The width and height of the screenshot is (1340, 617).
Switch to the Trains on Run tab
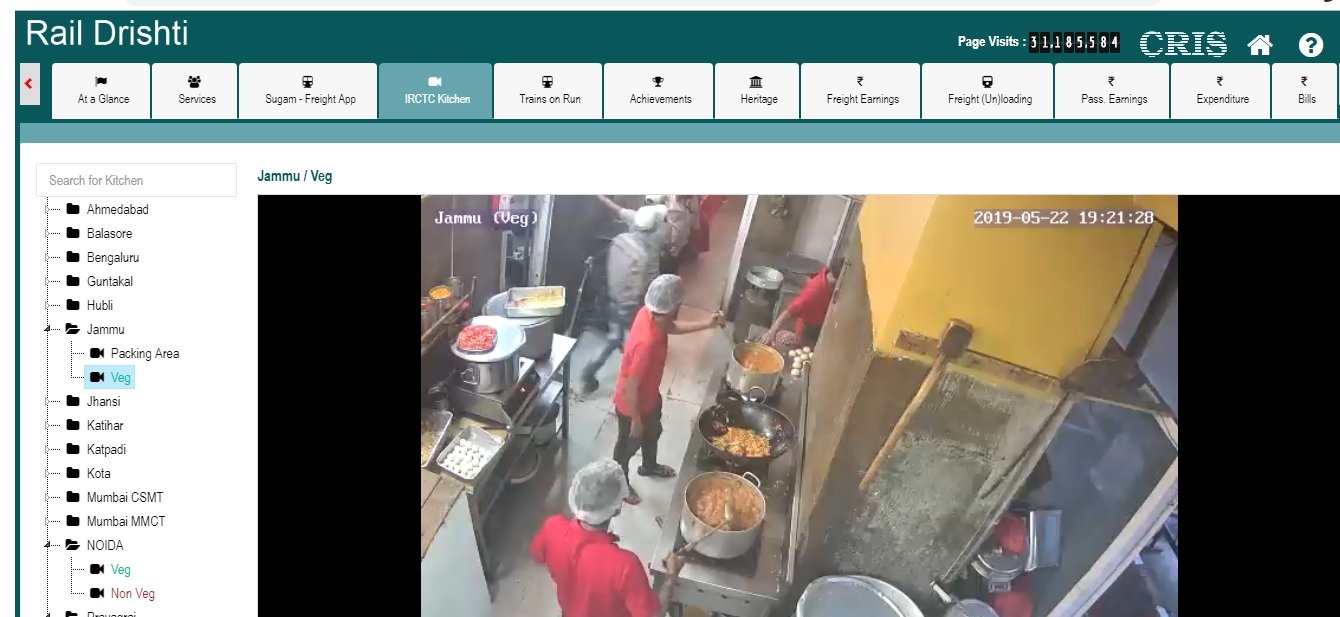coord(546,90)
